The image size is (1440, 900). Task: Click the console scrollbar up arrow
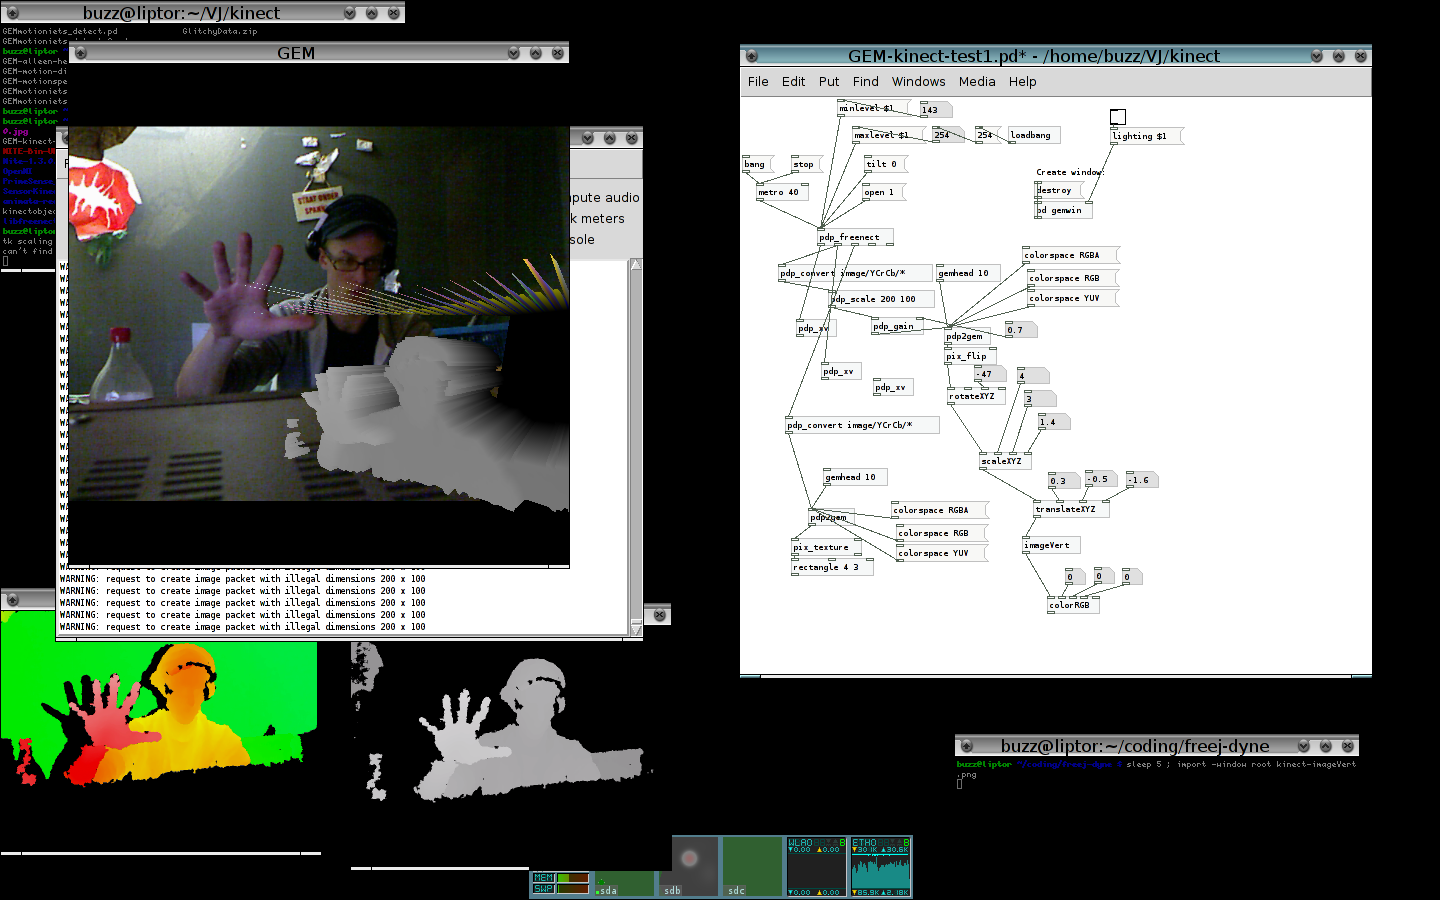point(636,264)
